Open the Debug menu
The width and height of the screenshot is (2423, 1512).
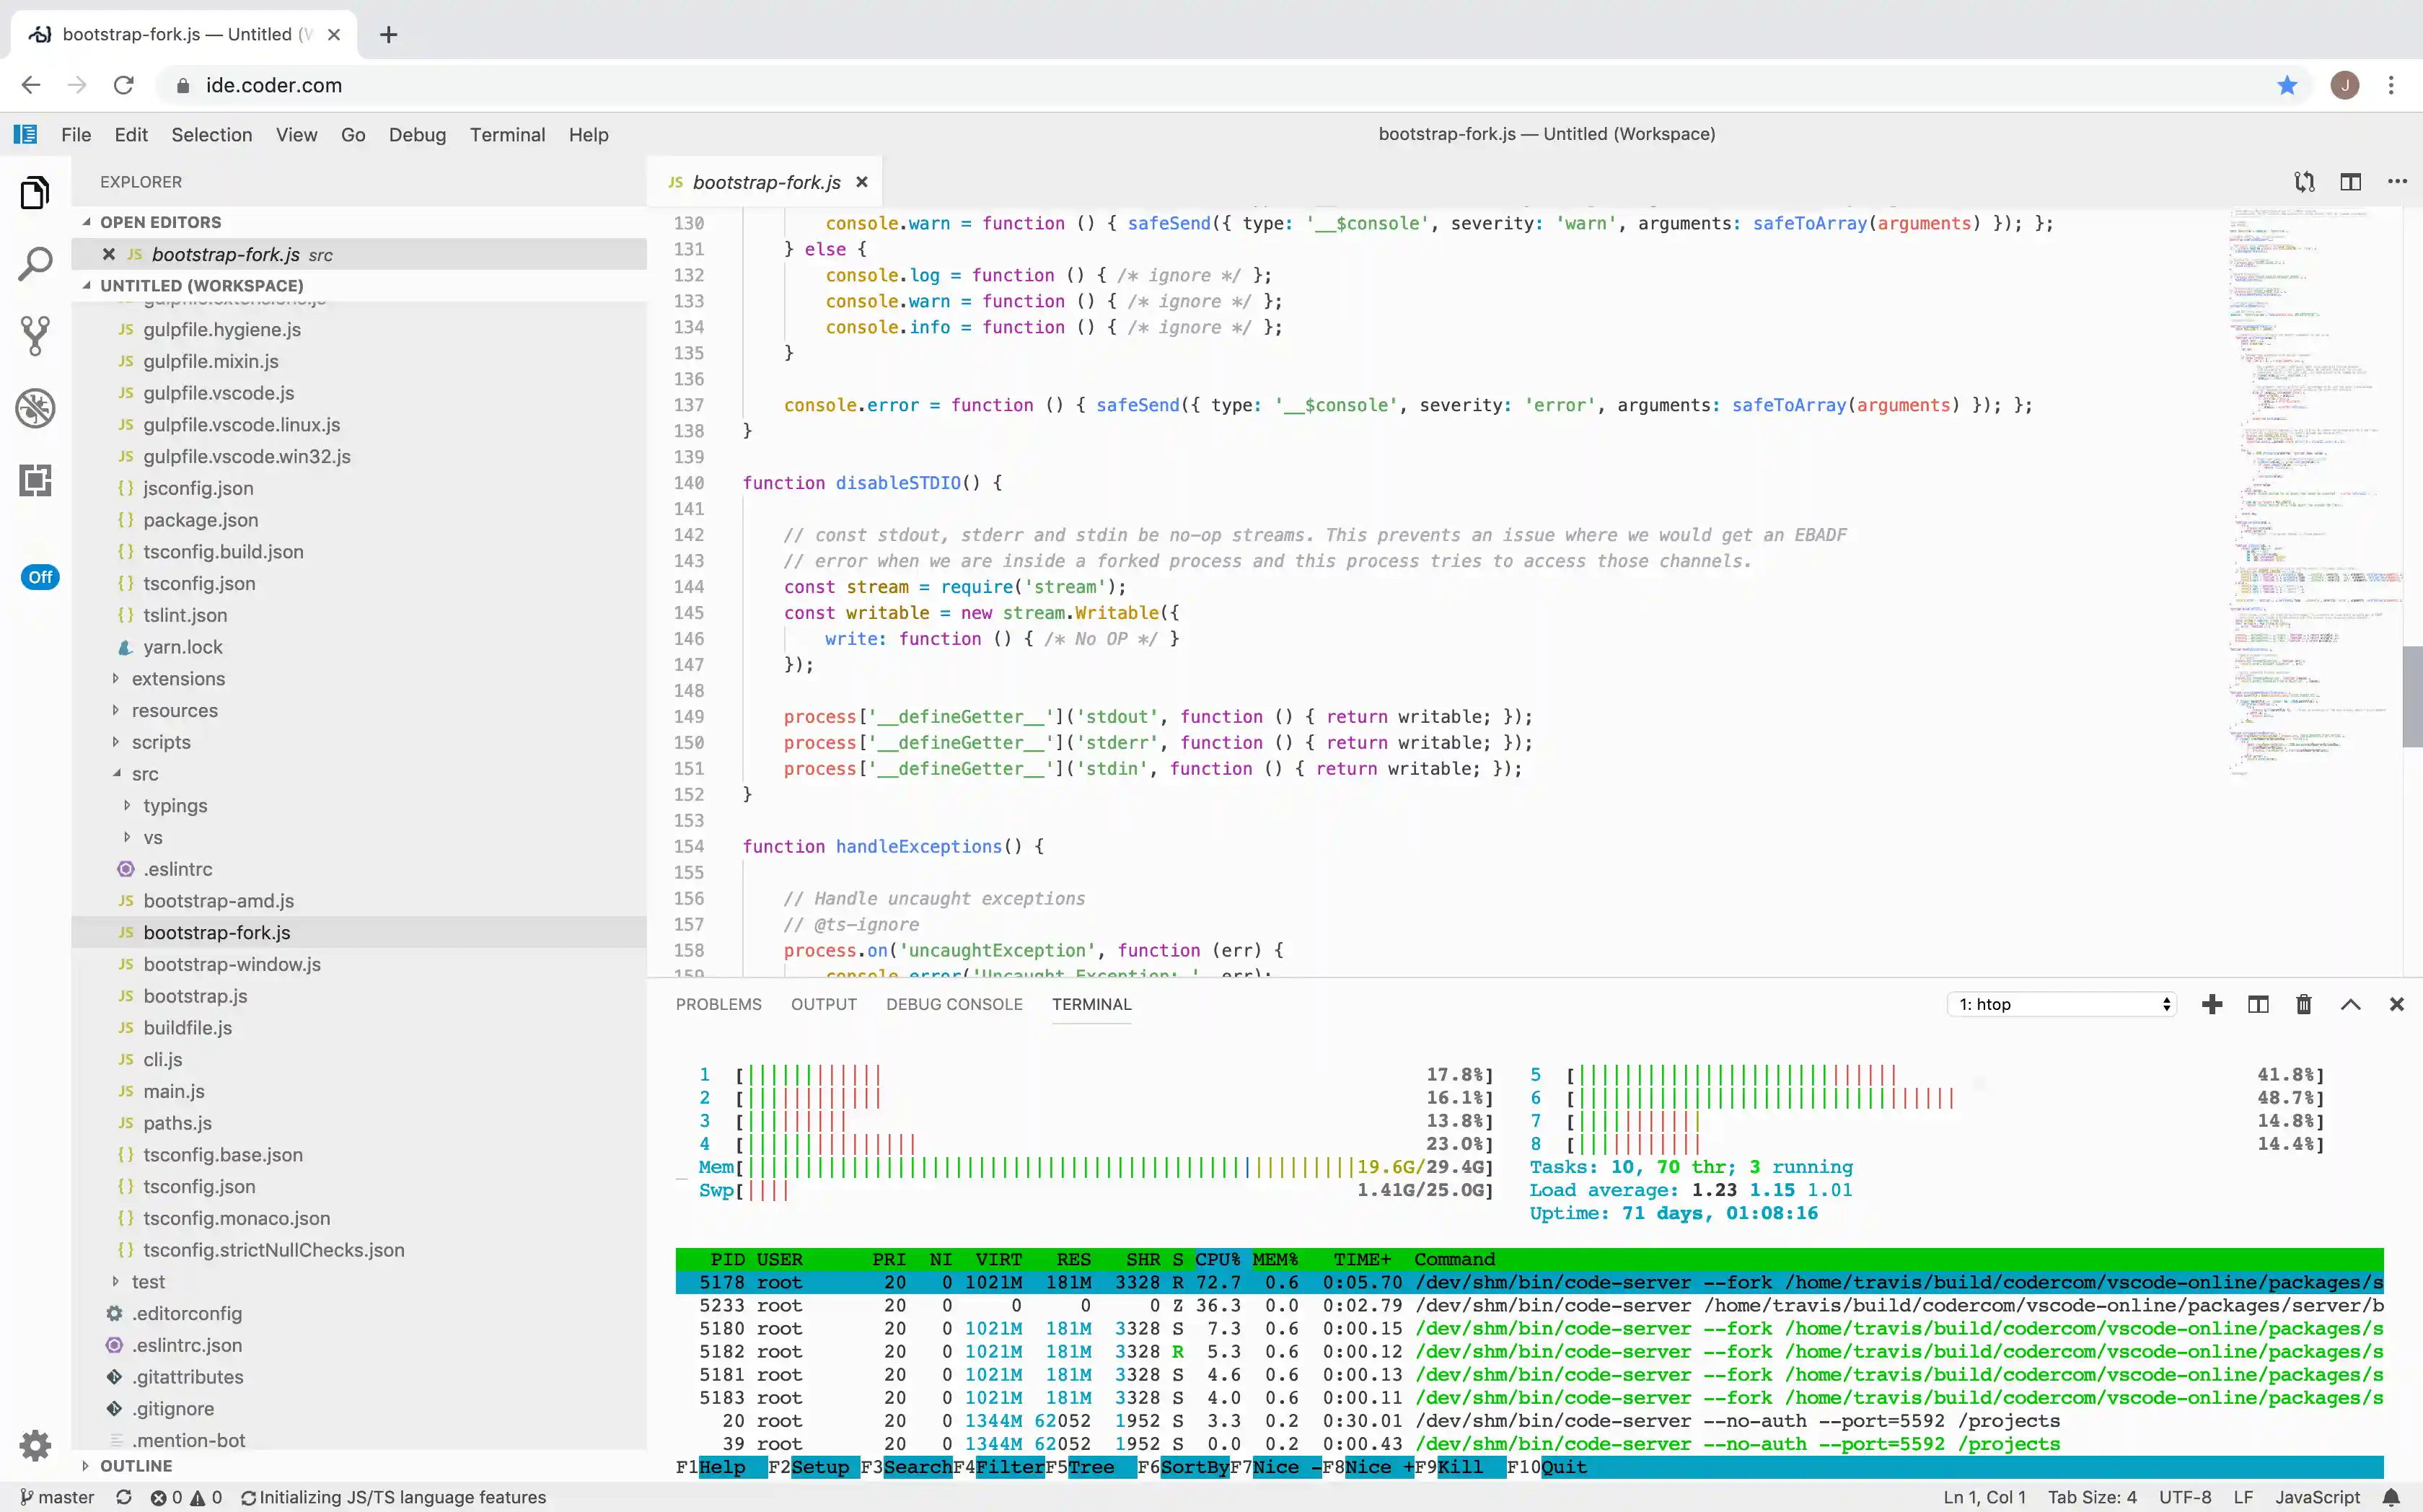[x=418, y=135]
